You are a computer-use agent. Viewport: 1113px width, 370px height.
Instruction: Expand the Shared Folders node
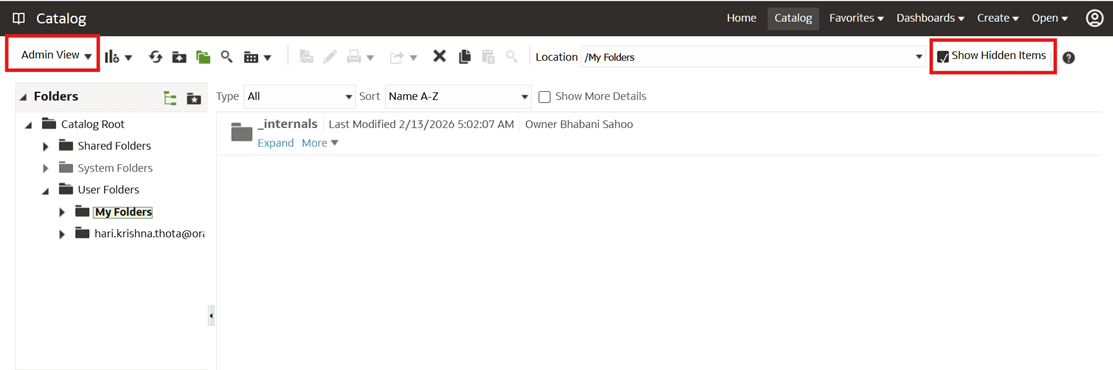click(46, 146)
